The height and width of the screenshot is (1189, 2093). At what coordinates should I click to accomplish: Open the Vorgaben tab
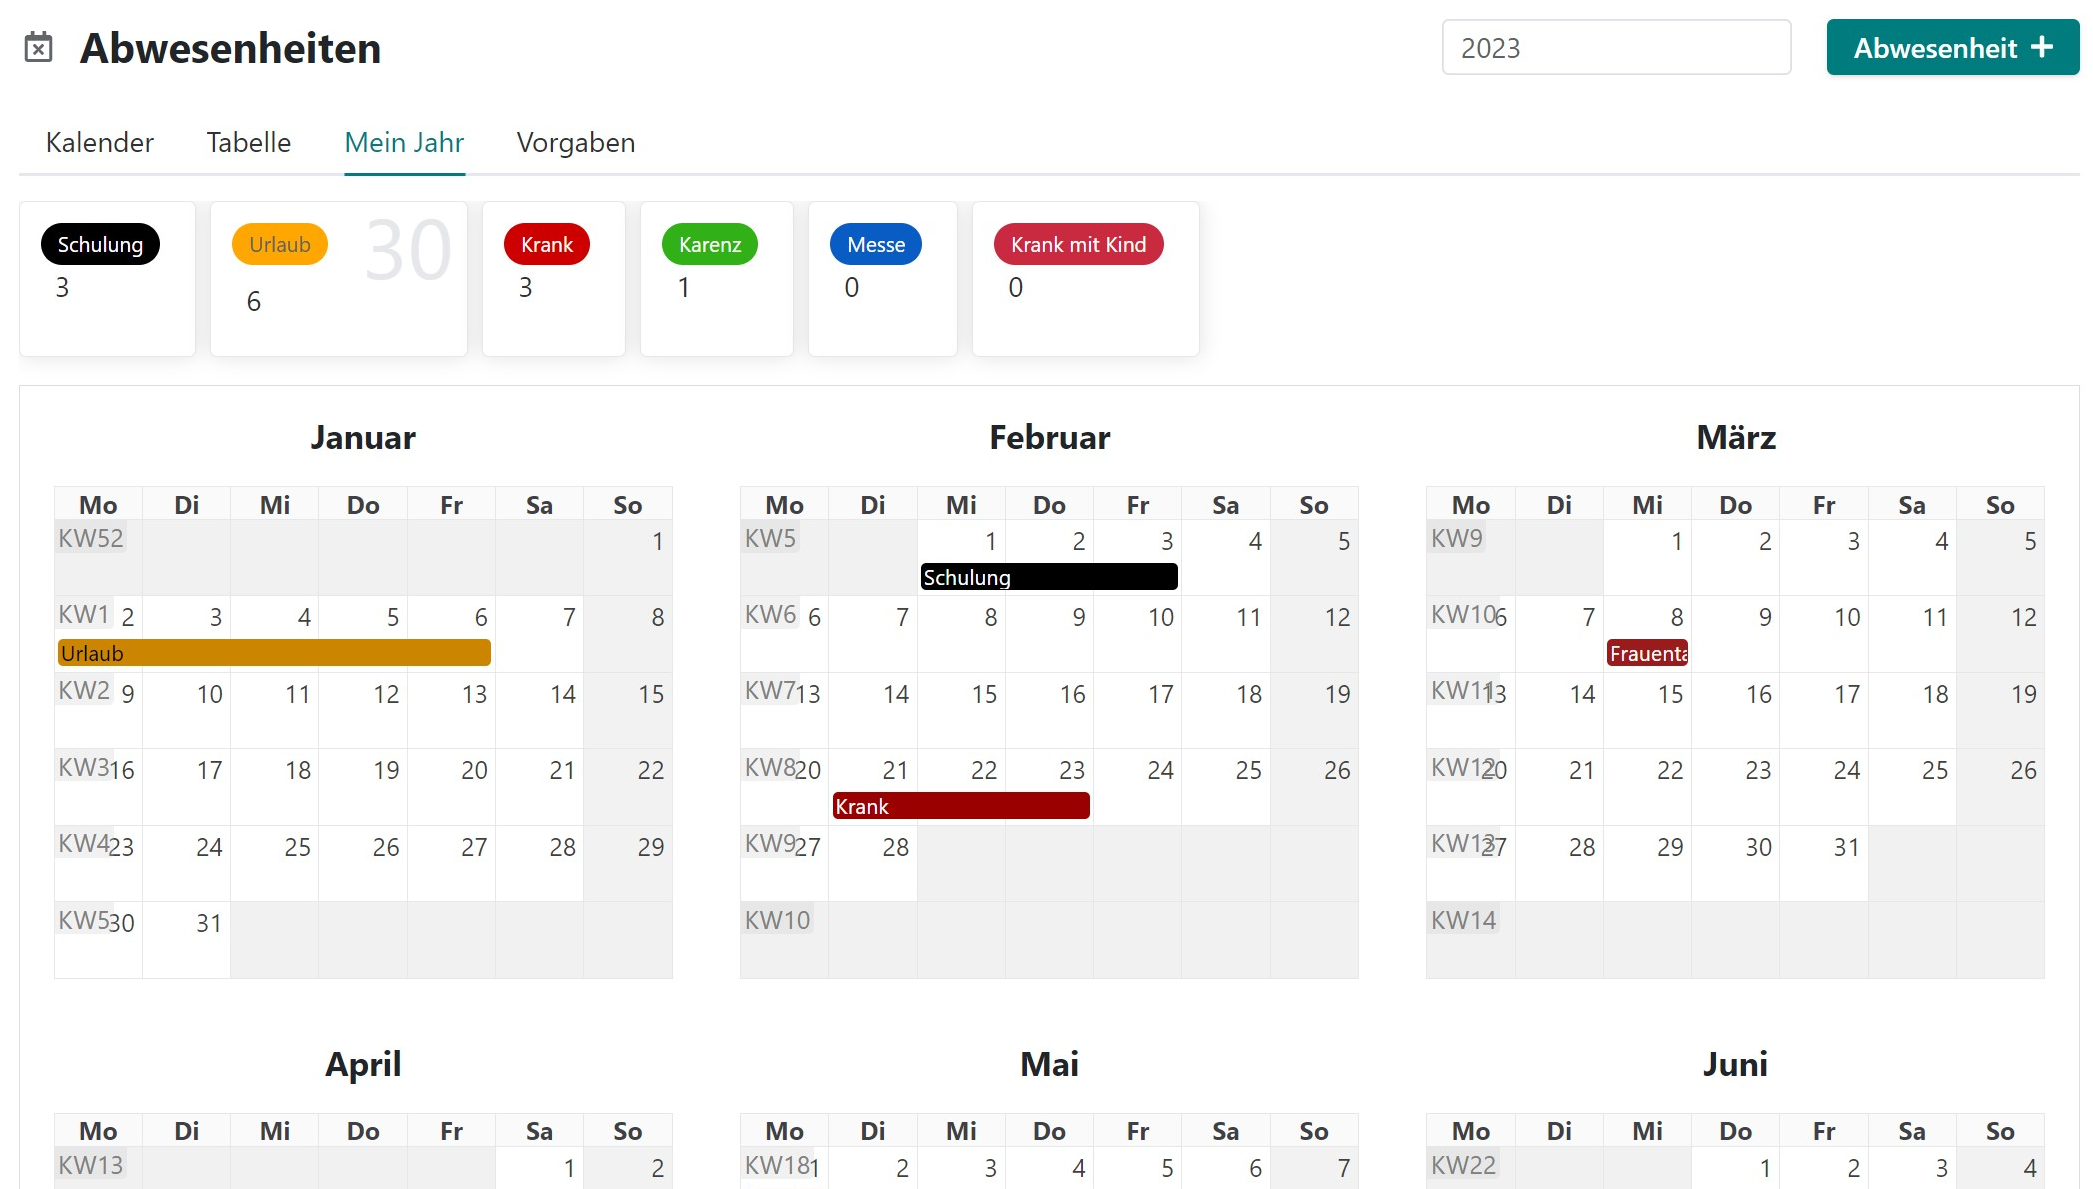pos(575,143)
